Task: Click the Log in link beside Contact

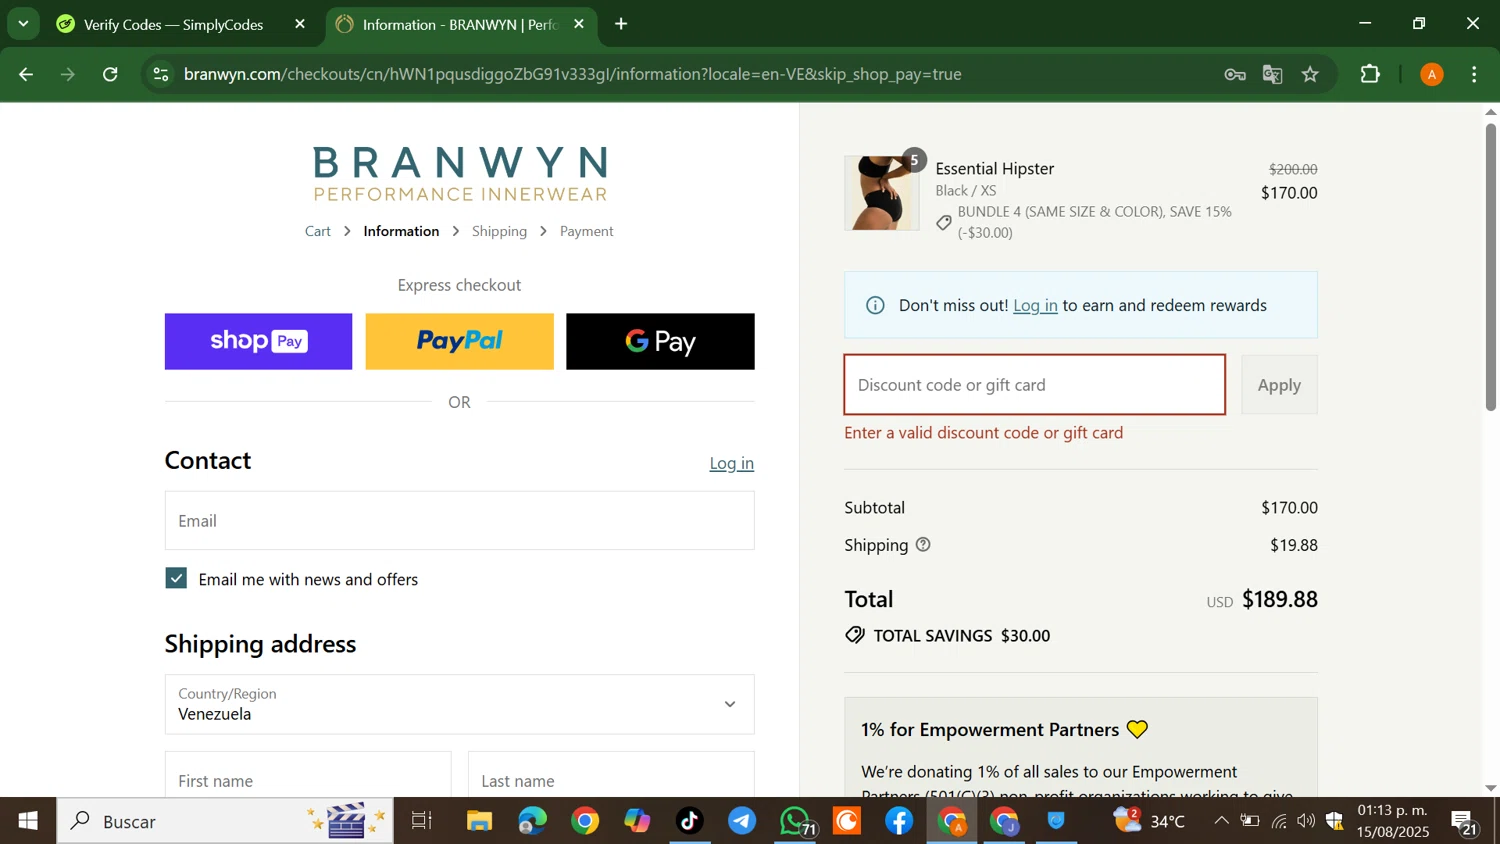Action: point(731,463)
